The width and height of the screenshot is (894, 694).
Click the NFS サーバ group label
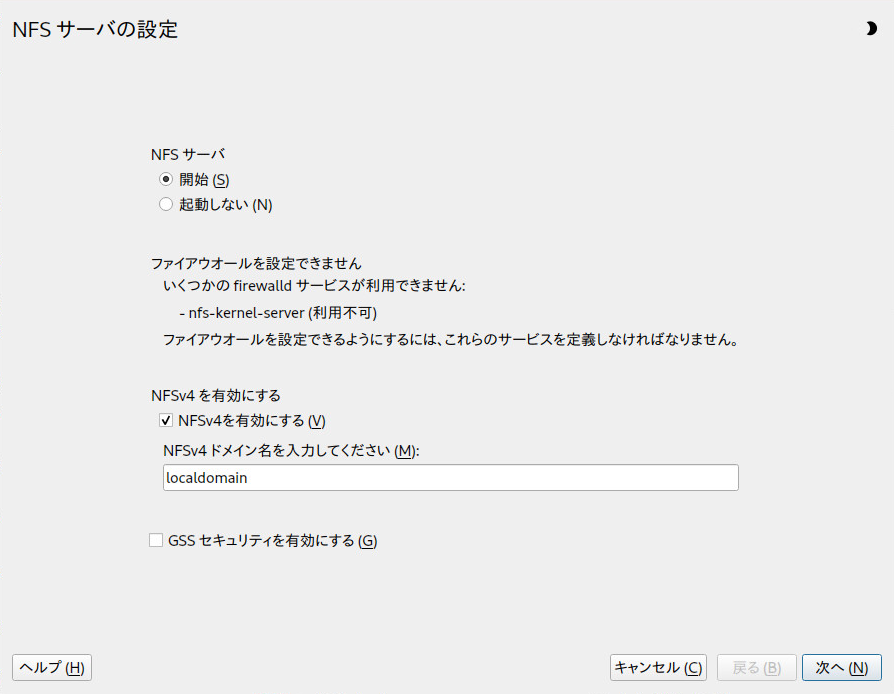[188, 155]
